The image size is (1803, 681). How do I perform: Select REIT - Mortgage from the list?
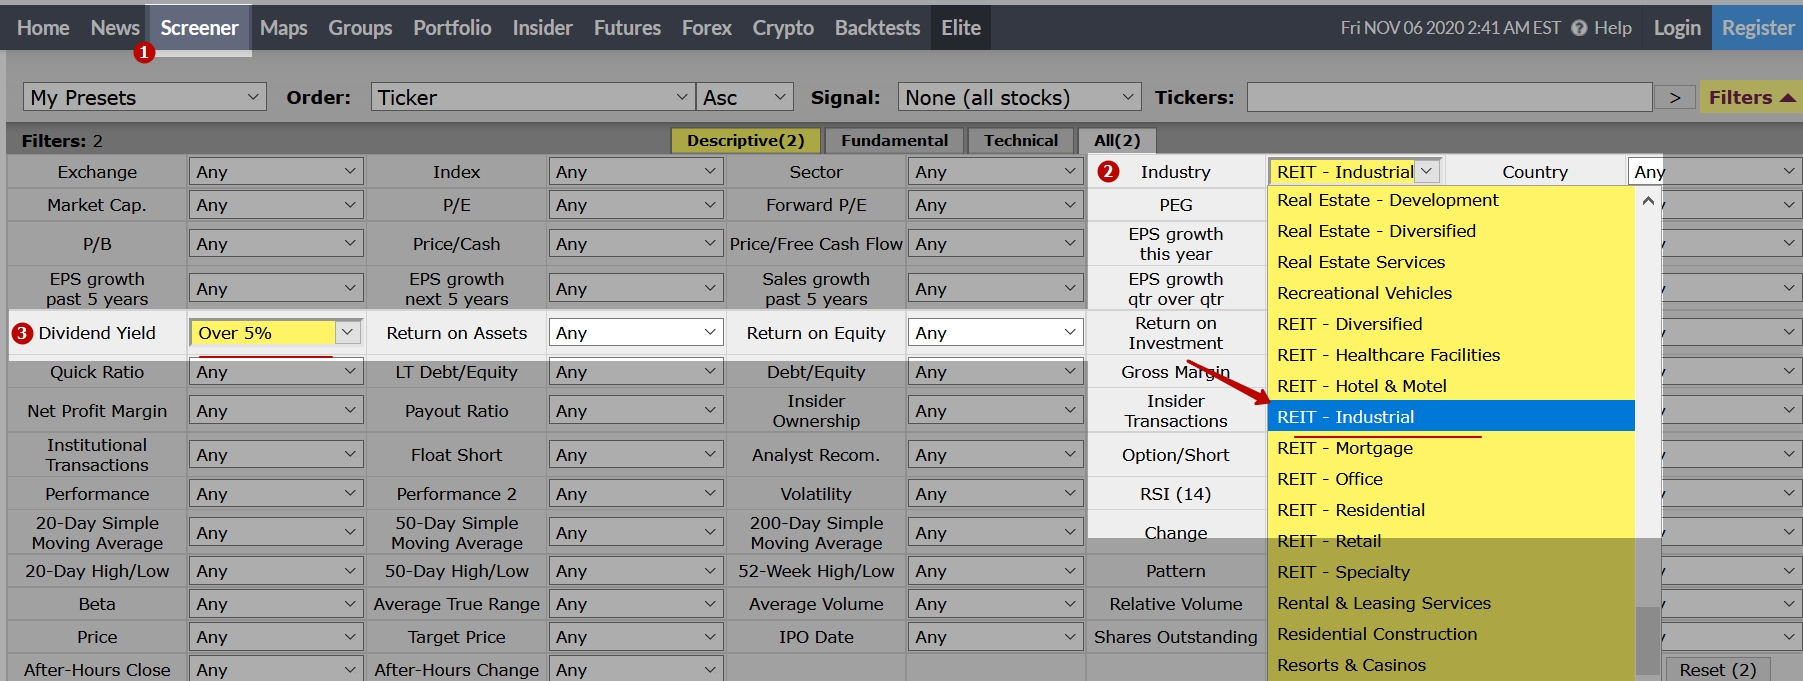pyautogui.click(x=1344, y=448)
